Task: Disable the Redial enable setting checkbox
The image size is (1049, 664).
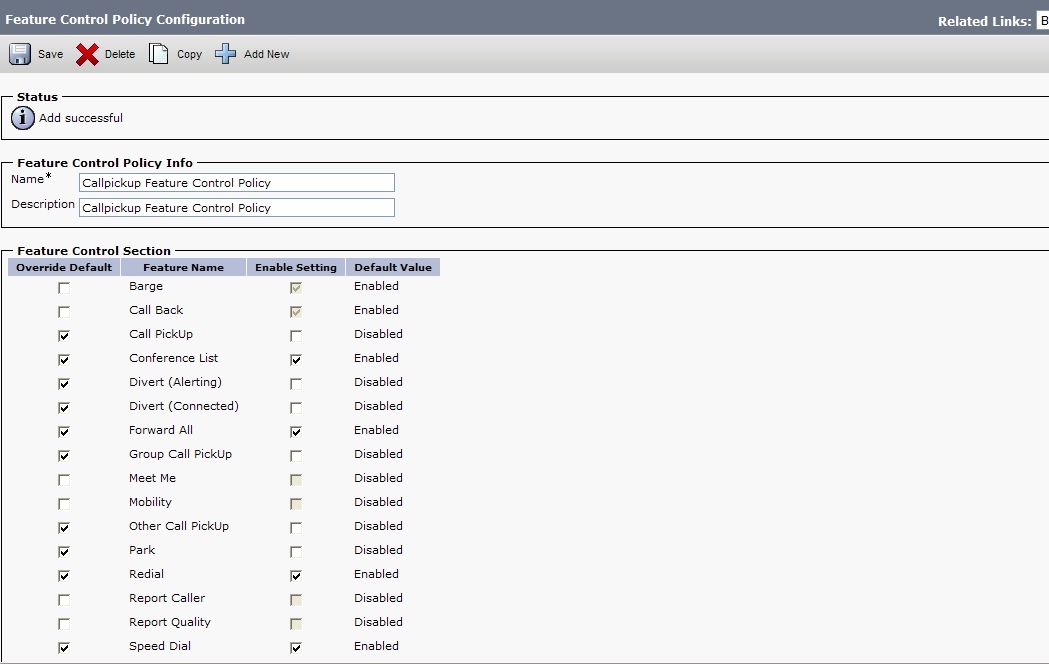Action: coord(296,576)
